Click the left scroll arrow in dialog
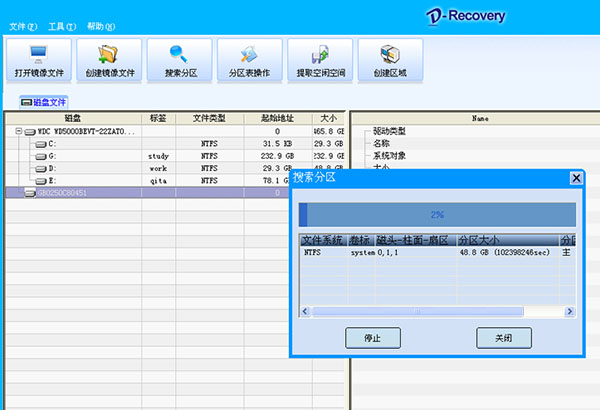This screenshot has height=410, width=600. (x=305, y=311)
